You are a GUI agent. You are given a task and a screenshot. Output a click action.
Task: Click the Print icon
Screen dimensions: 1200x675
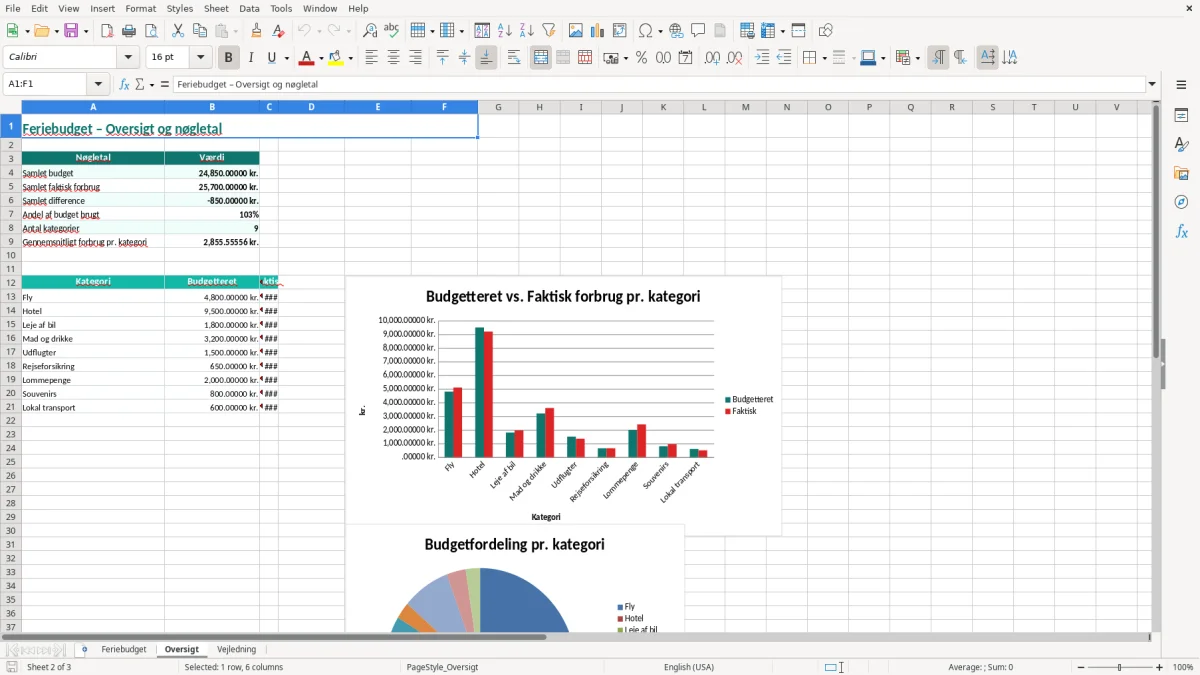[129, 31]
